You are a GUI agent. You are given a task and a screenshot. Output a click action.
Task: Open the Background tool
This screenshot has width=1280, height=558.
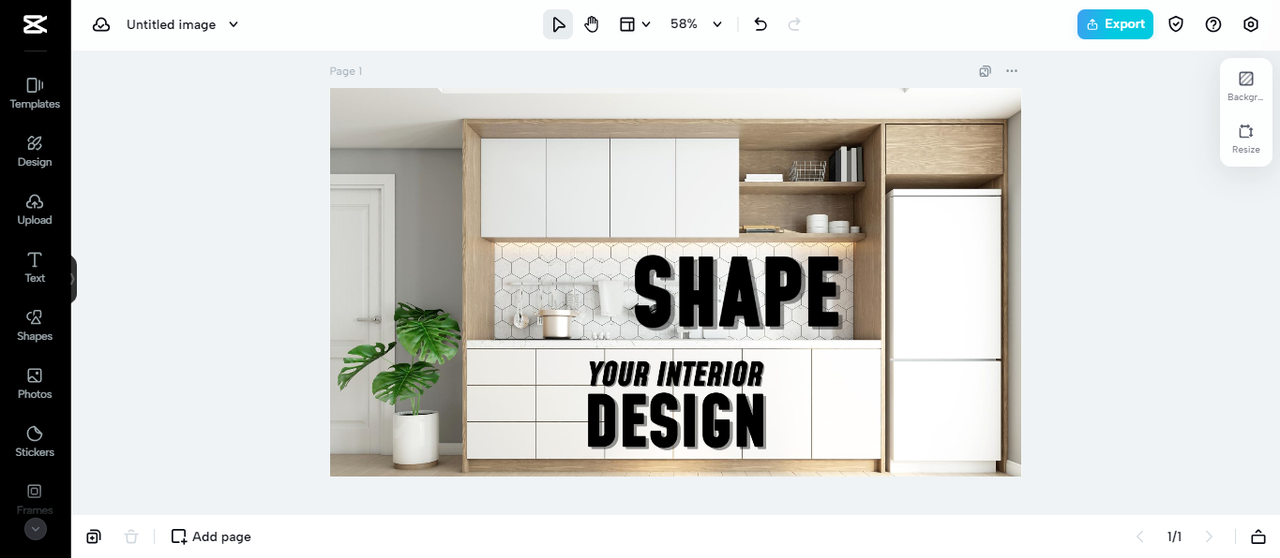(1246, 86)
